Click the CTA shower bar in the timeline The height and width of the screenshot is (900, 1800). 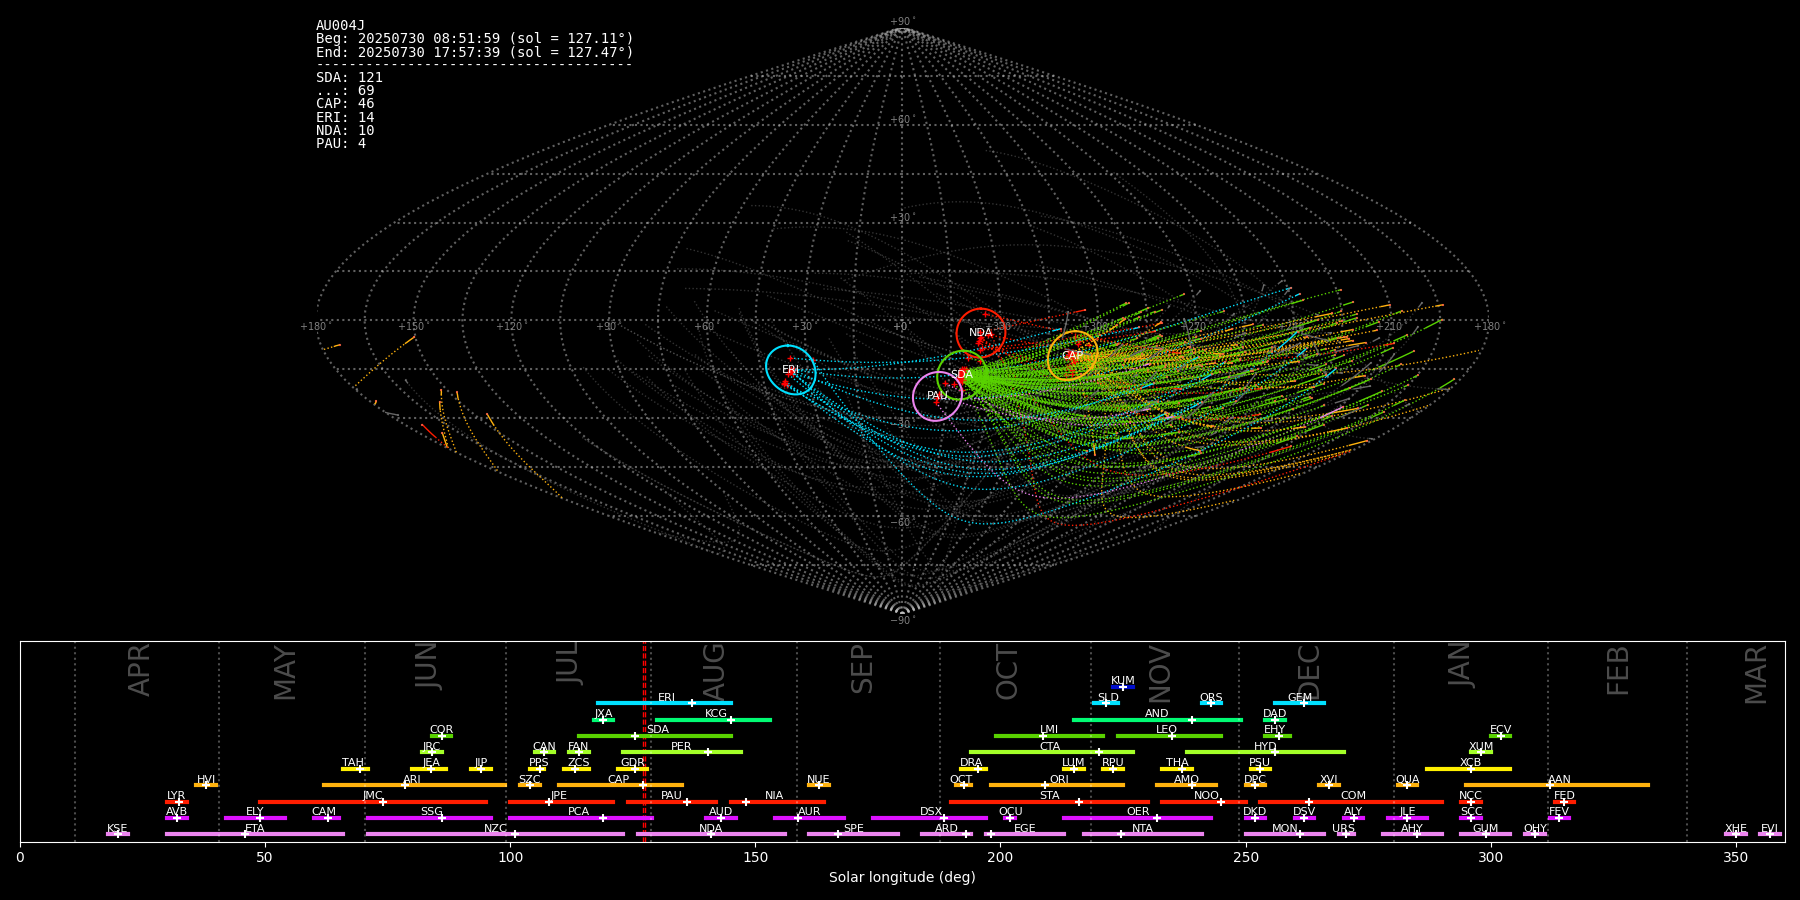pyautogui.click(x=1052, y=752)
